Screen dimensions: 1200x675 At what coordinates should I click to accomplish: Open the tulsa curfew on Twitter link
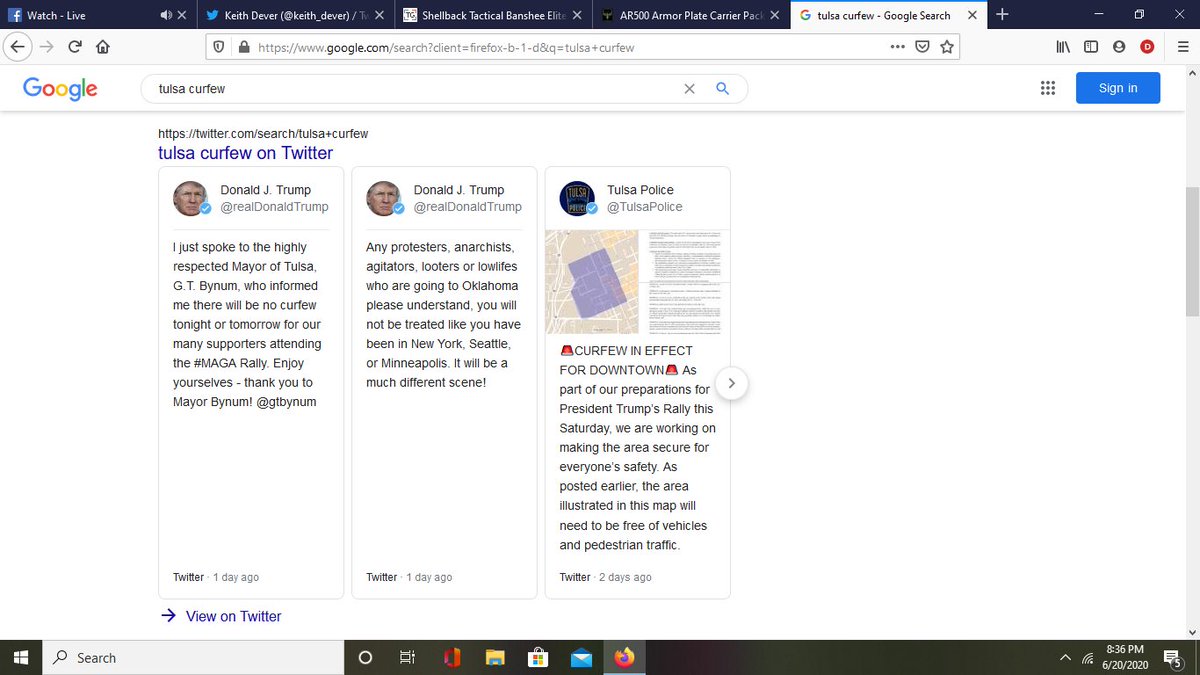246,153
